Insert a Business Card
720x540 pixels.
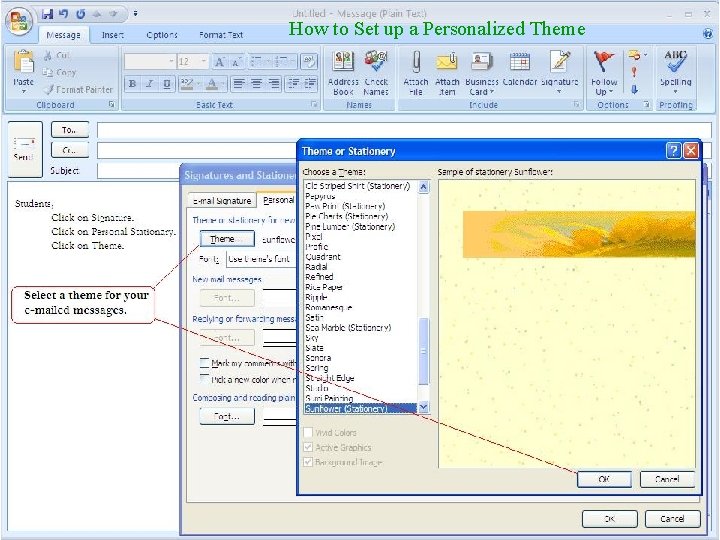coord(482,73)
